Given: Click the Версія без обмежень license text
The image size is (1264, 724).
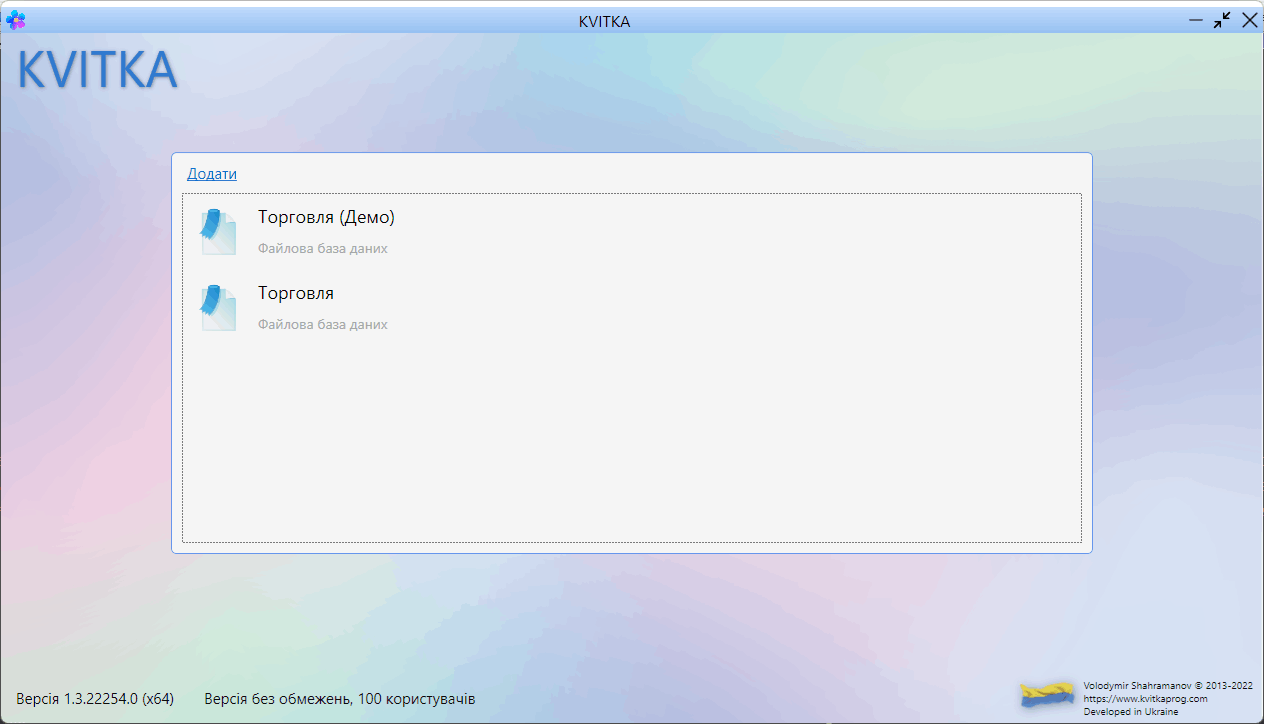Looking at the screenshot, I should click(340, 698).
